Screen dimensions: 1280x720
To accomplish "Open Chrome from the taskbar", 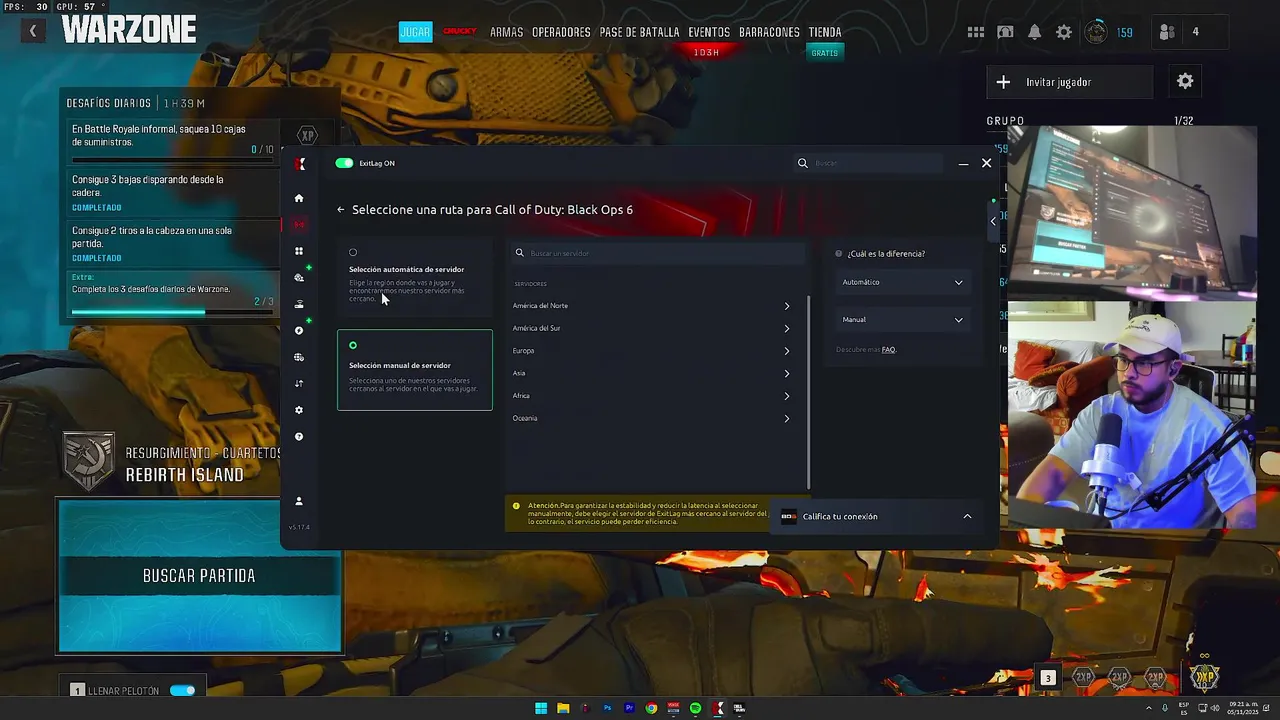I will [651, 708].
